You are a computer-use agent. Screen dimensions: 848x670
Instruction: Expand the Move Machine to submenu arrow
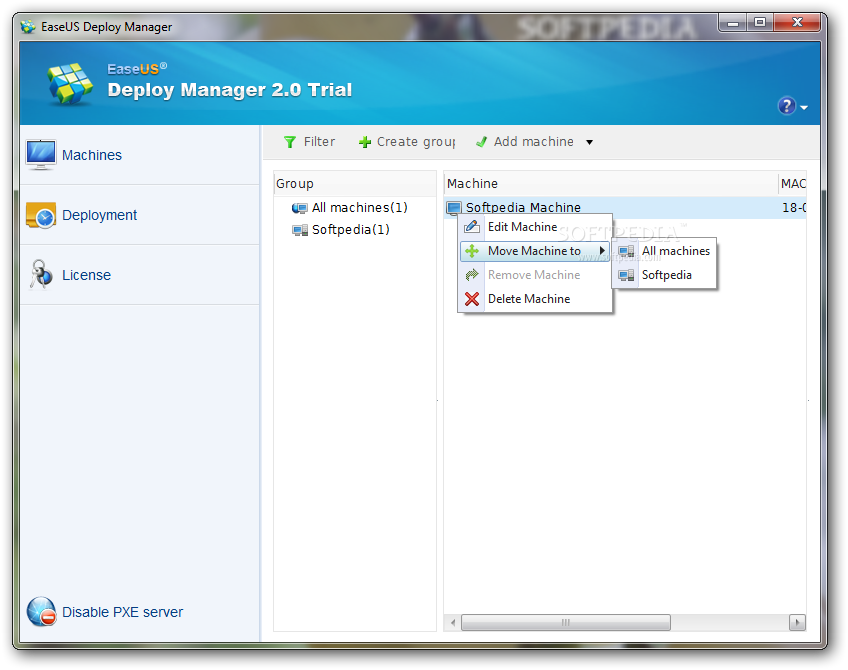point(602,250)
